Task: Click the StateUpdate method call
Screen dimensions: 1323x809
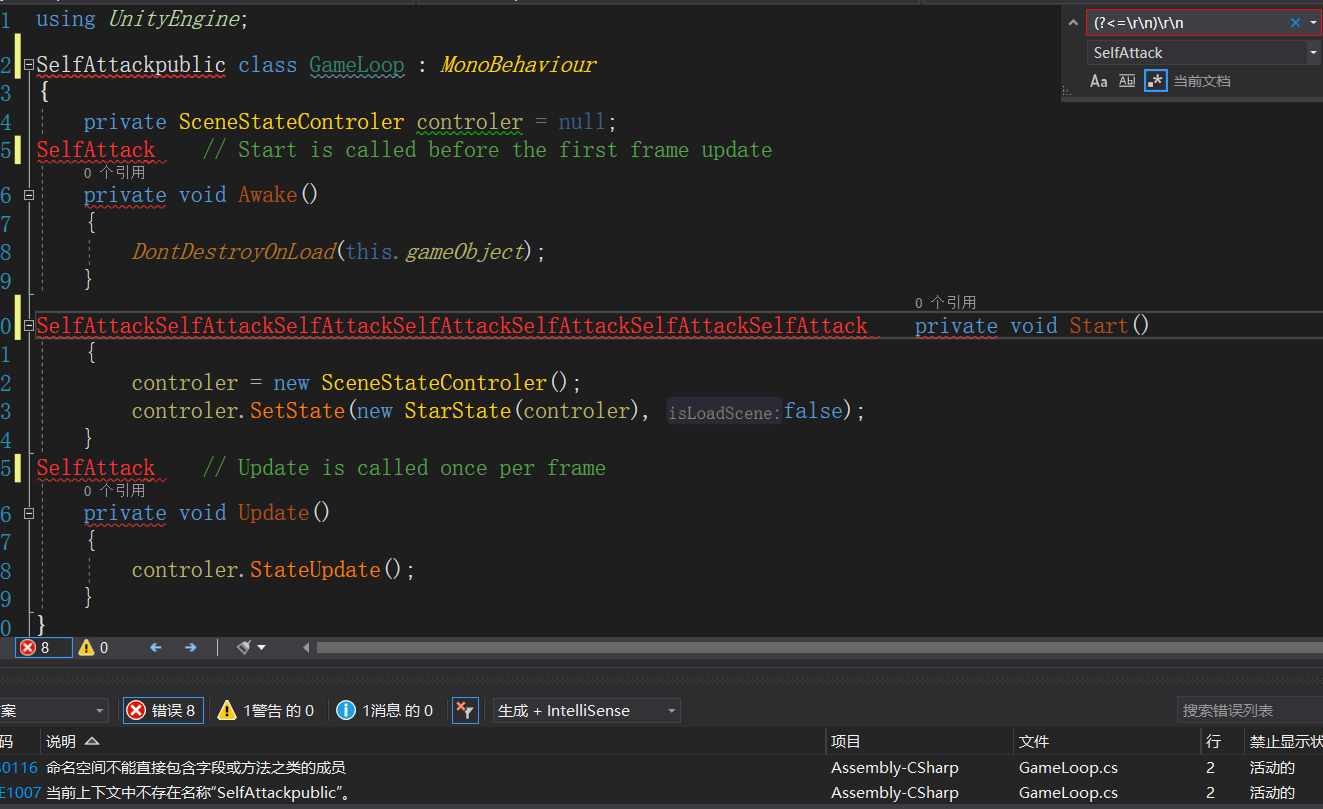Action: [x=315, y=570]
